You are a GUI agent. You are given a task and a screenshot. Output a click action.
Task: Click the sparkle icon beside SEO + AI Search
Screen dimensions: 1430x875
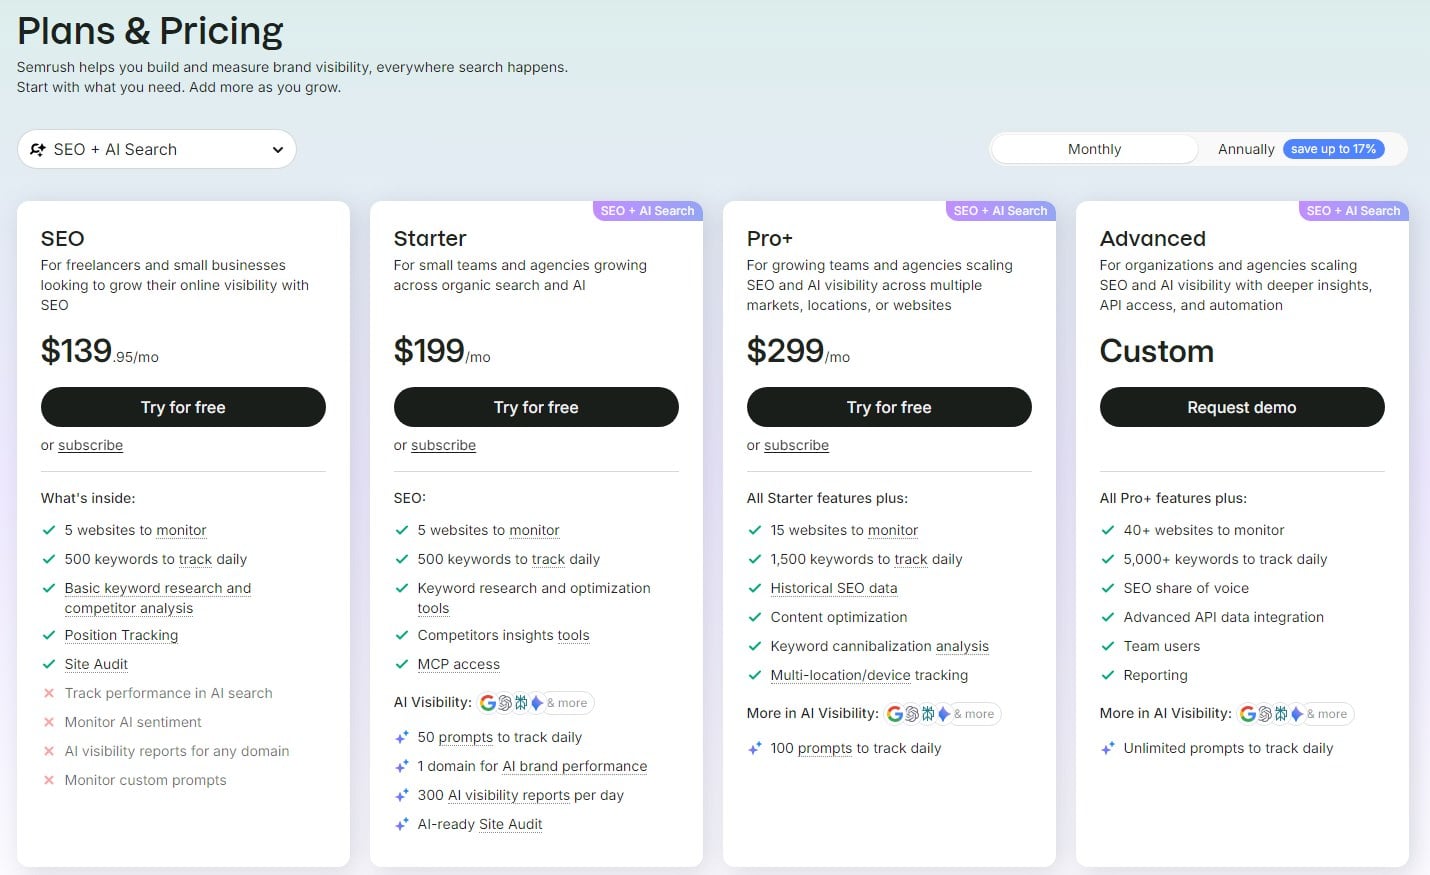pyautogui.click(x=38, y=150)
